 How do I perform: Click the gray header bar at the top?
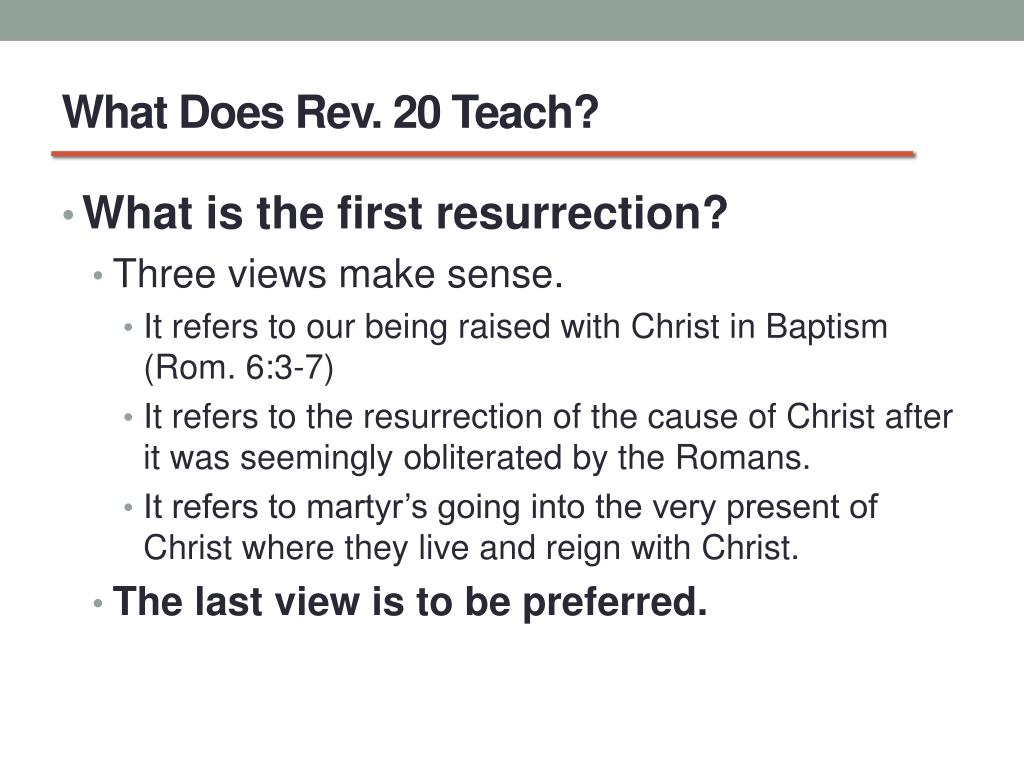(512, 20)
